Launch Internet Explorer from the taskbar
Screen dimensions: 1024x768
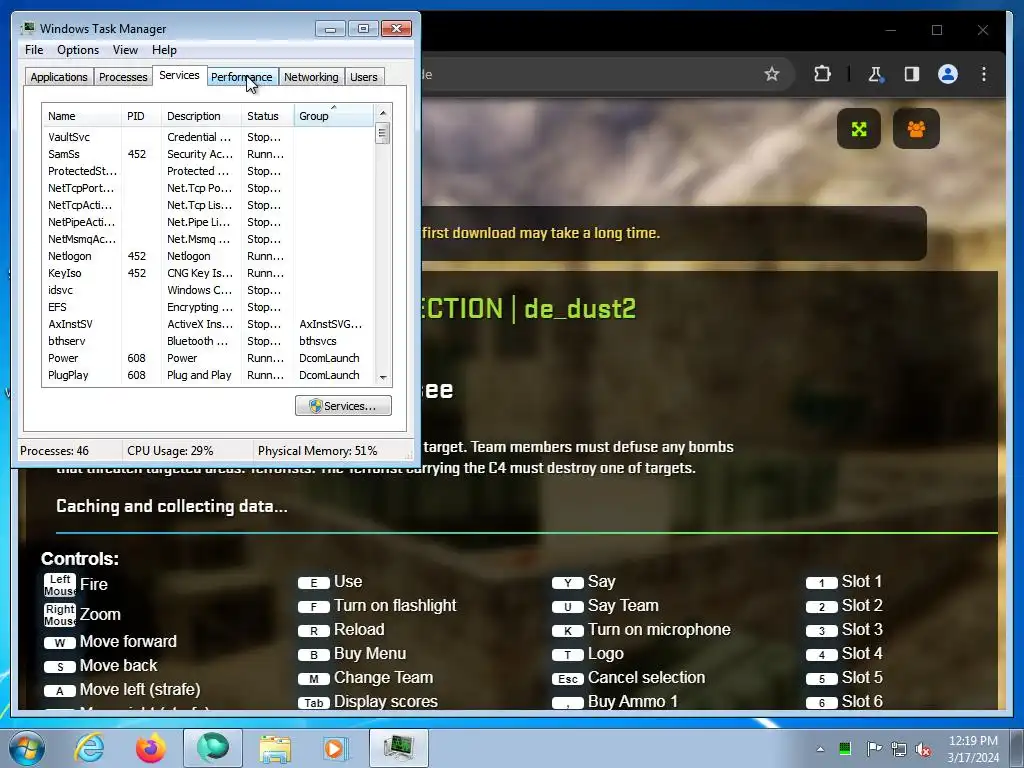tap(89, 748)
